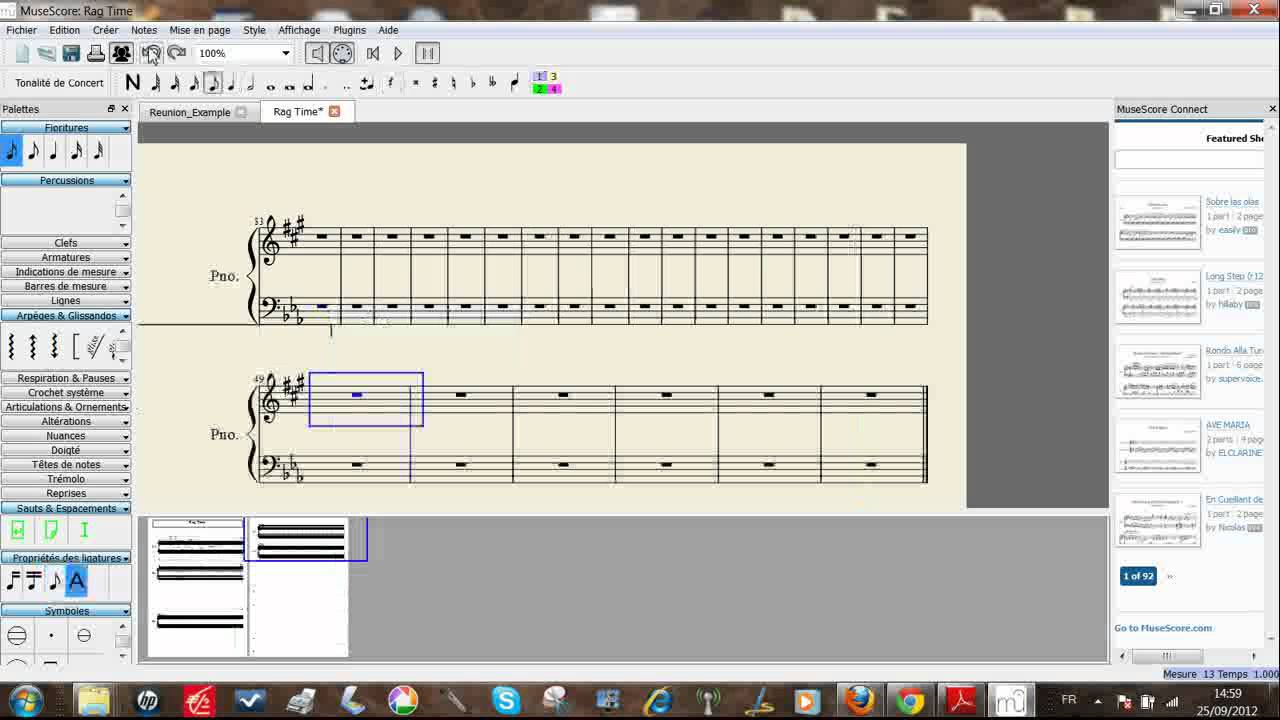
Task: Toggle the rest input button
Action: click(x=391, y=83)
